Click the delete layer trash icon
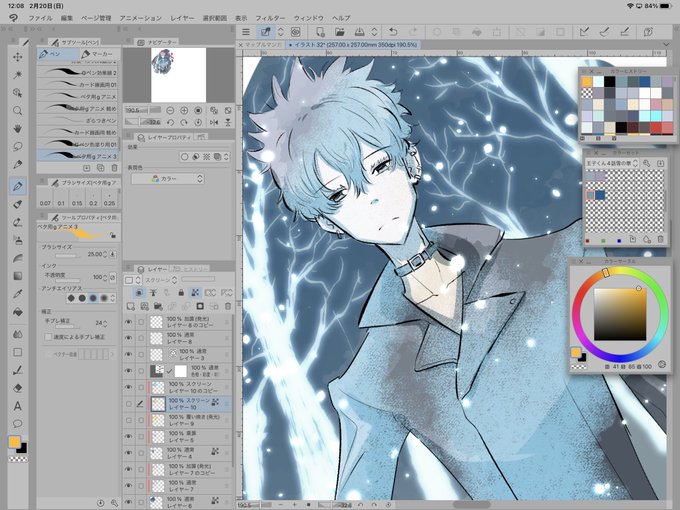This screenshot has width=680, height=510. (228, 306)
